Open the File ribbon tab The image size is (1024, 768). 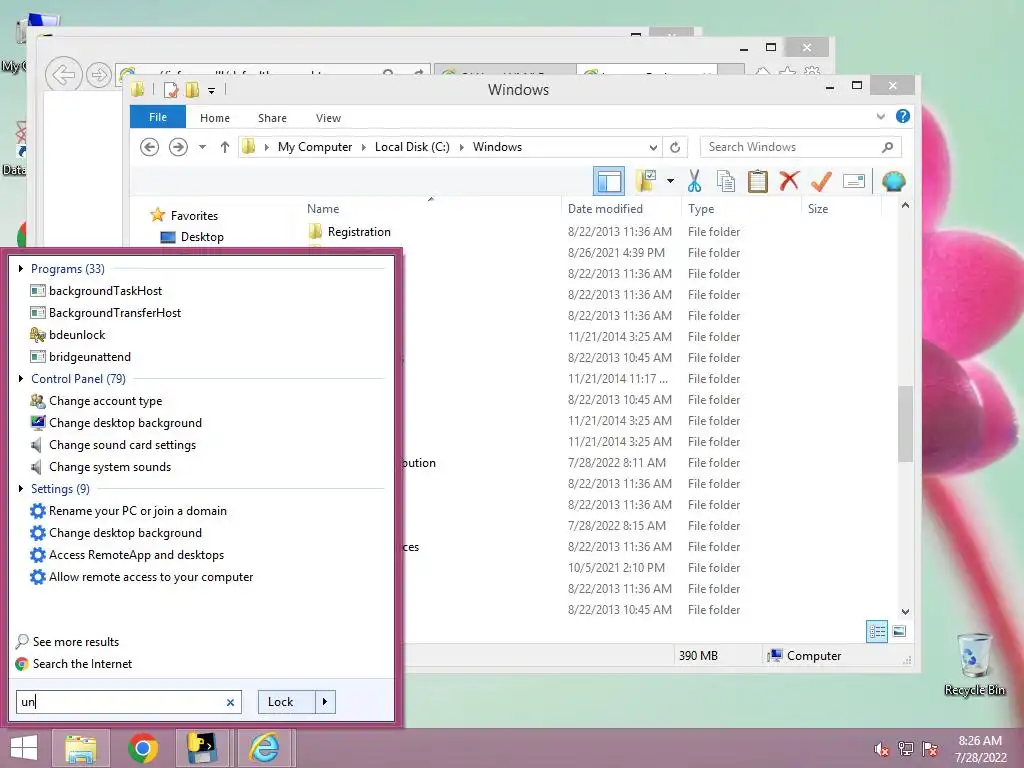[x=157, y=117]
